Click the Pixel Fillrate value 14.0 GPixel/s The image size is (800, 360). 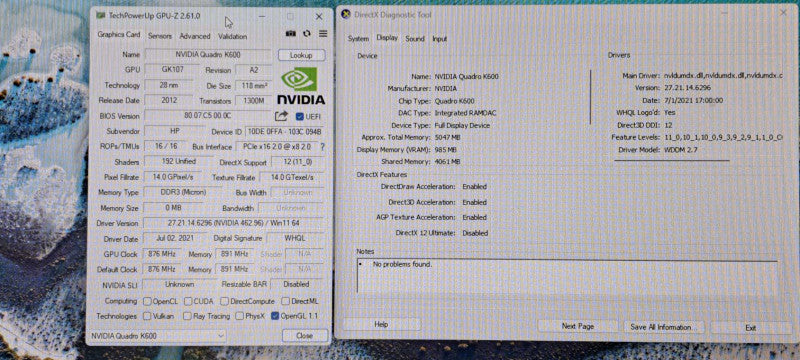[173, 177]
